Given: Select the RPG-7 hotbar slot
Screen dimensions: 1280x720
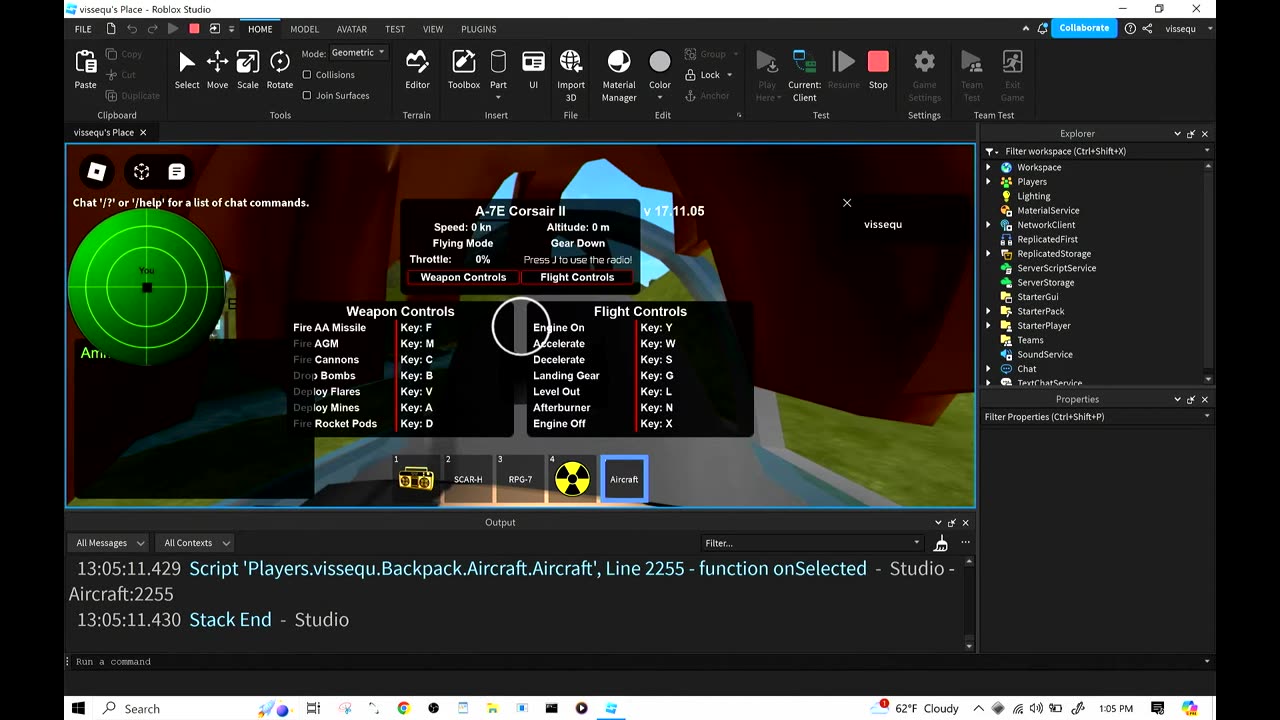Looking at the screenshot, I should click(x=520, y=479).
